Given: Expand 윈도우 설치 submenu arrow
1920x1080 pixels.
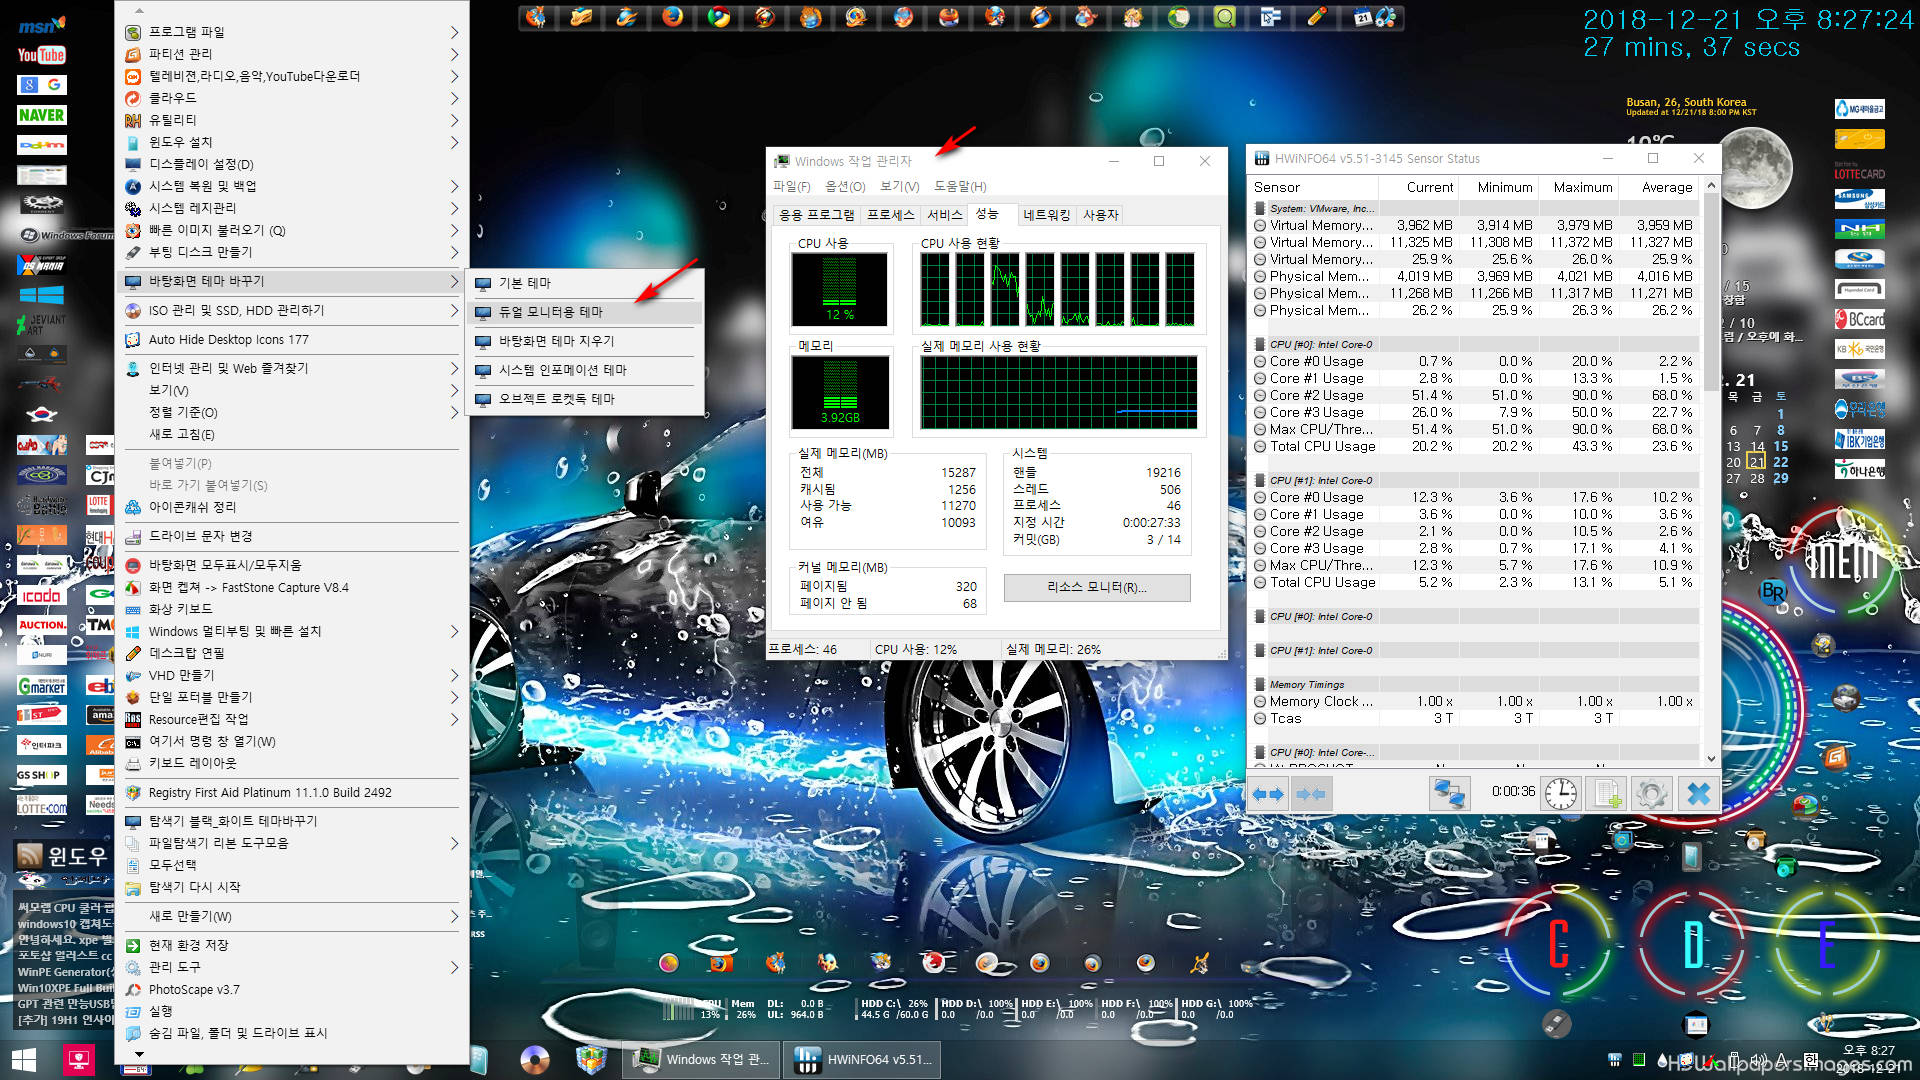Looking at the screenshot, I should tap(454, 142).
